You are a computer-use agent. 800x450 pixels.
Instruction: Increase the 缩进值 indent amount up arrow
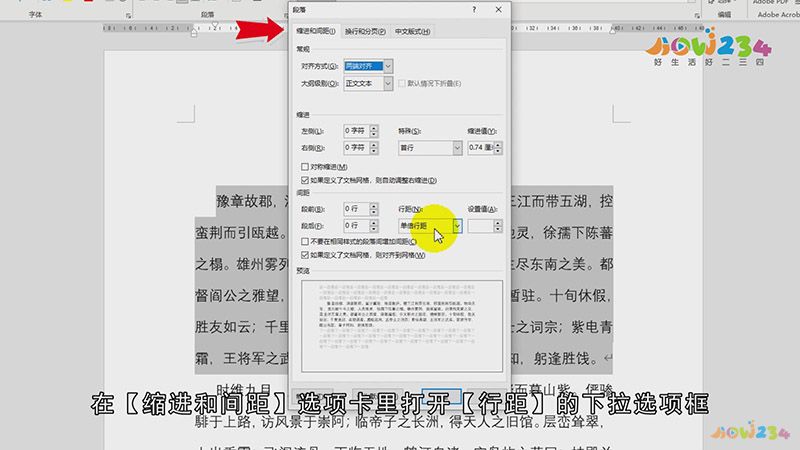tap(498, 144)
